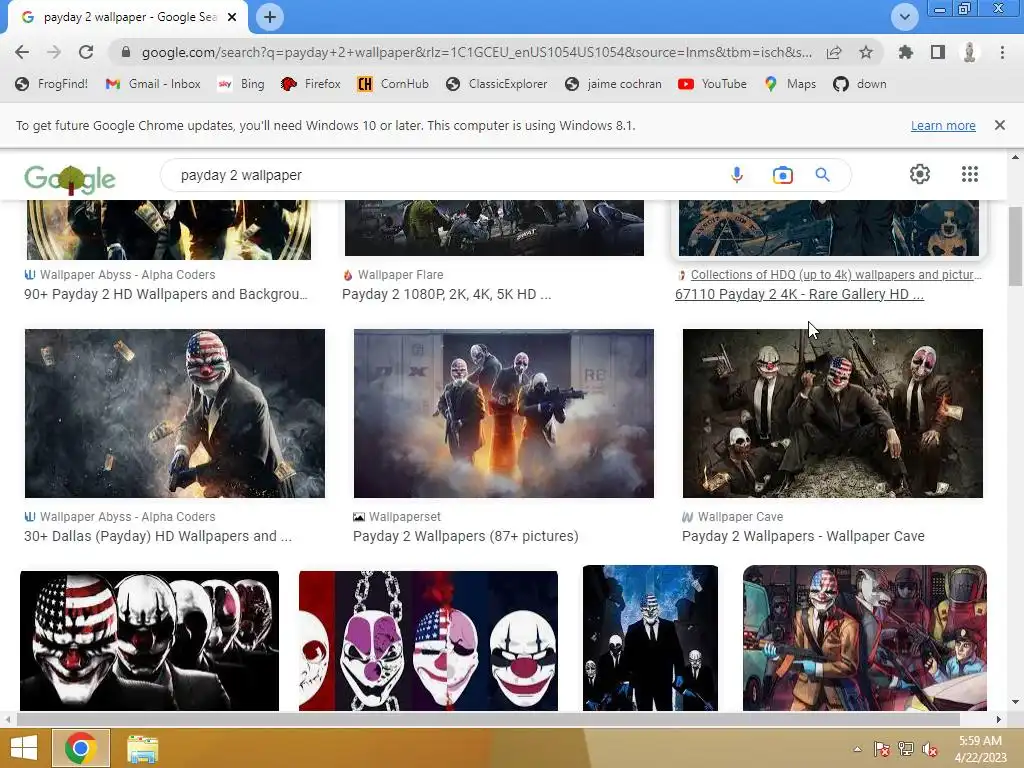Click Learn more about Chrome updates
This screenshot has height=768, width=1024.
(x=943, y=125)
